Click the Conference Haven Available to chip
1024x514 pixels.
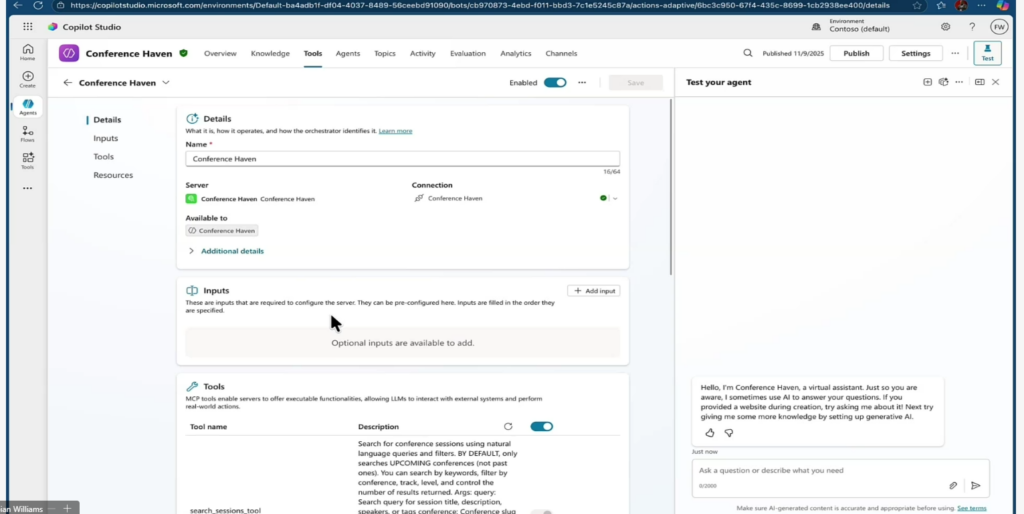(x=221, y=231)
